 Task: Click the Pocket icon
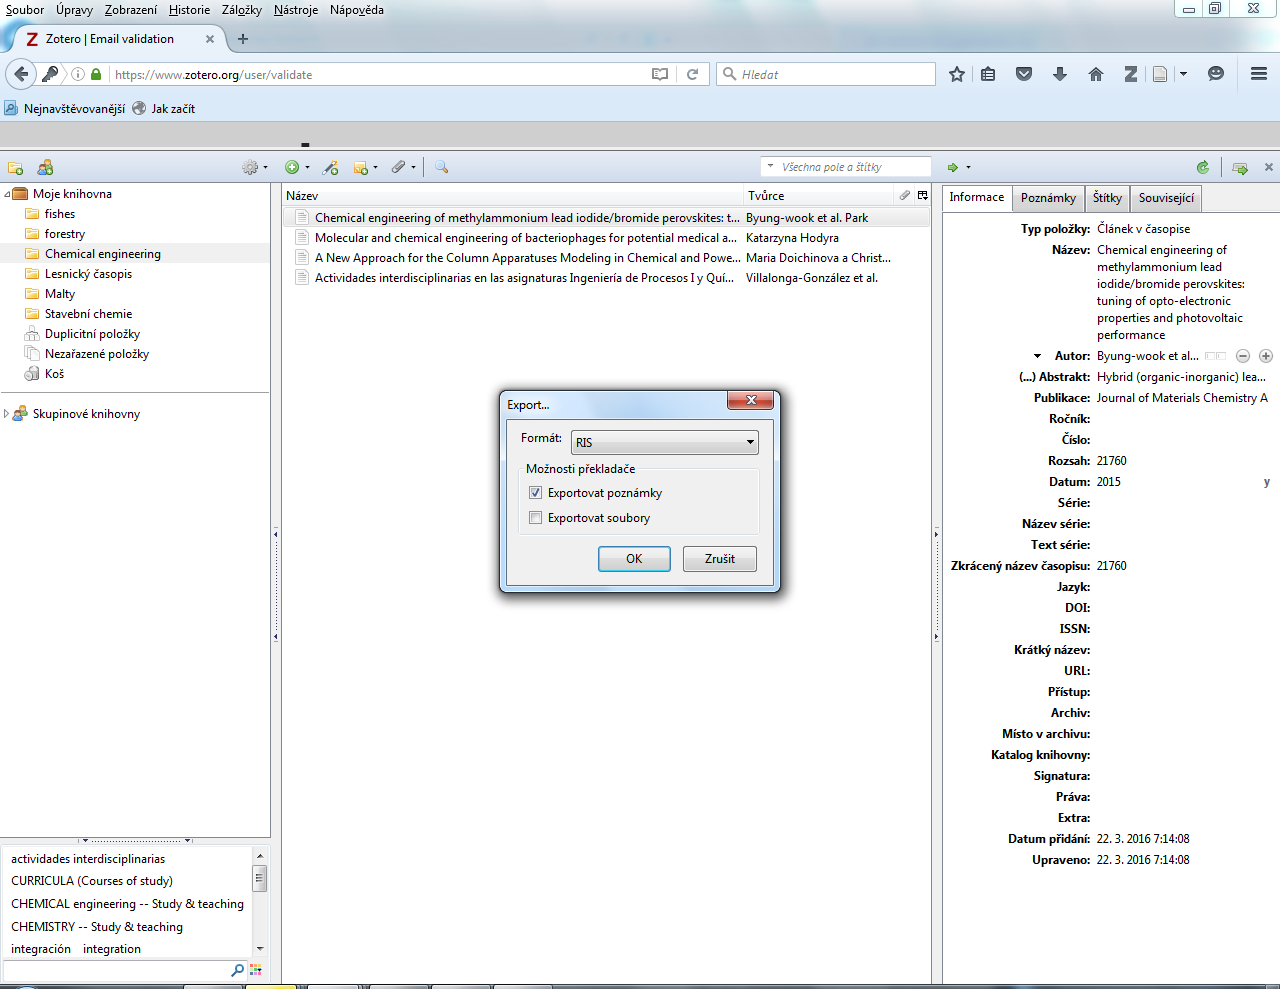[x=1024, y=74]
